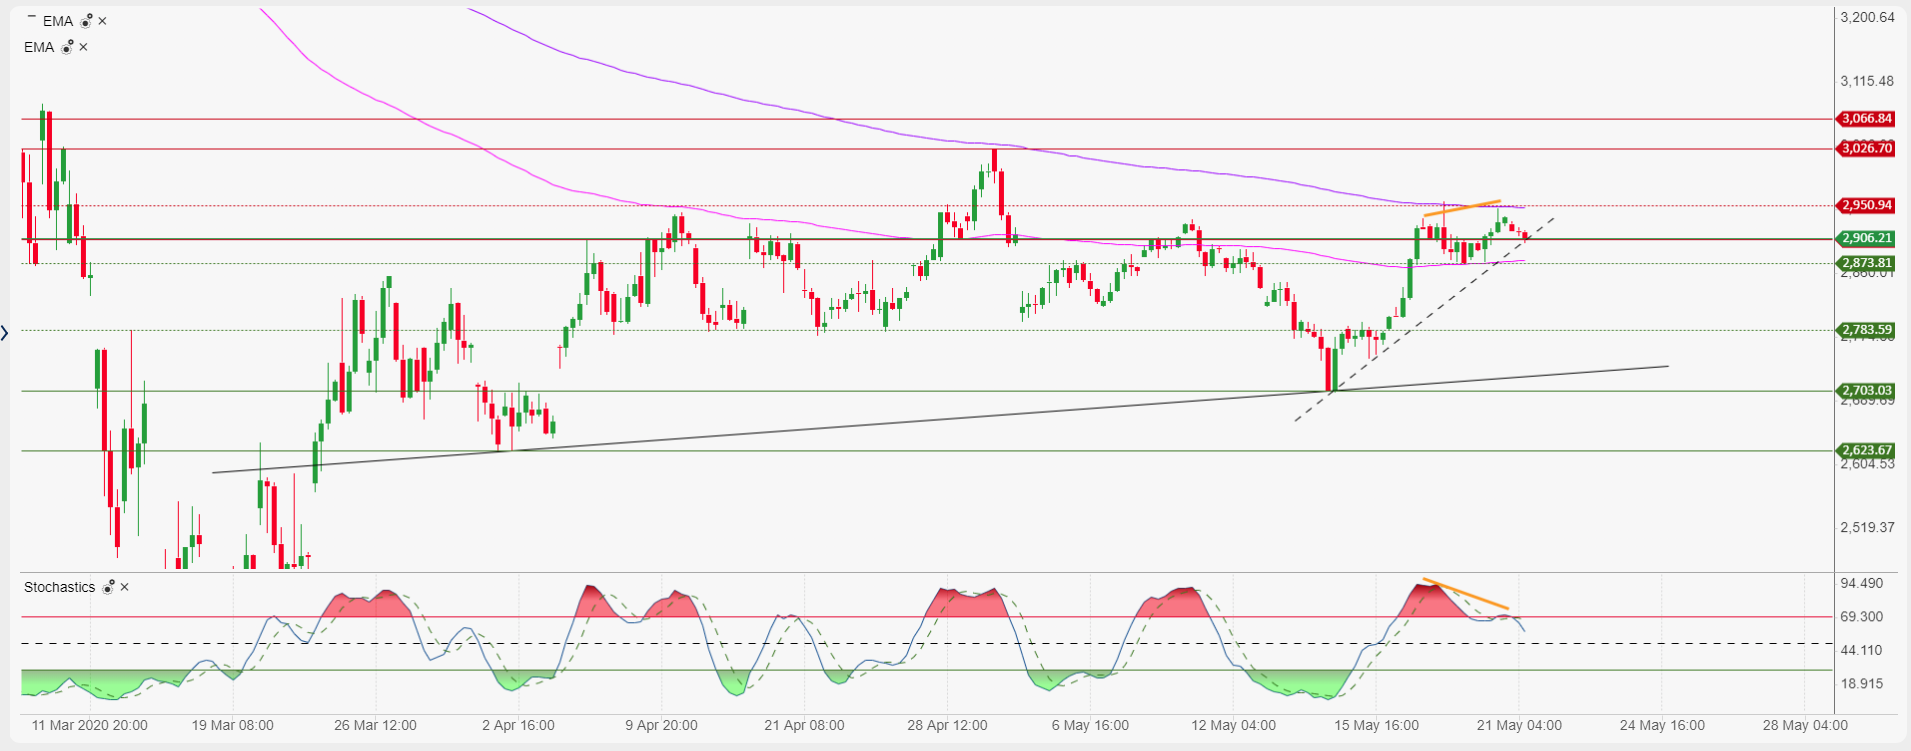Select the 3,026.70 red price level tag

click(1866, 149)
